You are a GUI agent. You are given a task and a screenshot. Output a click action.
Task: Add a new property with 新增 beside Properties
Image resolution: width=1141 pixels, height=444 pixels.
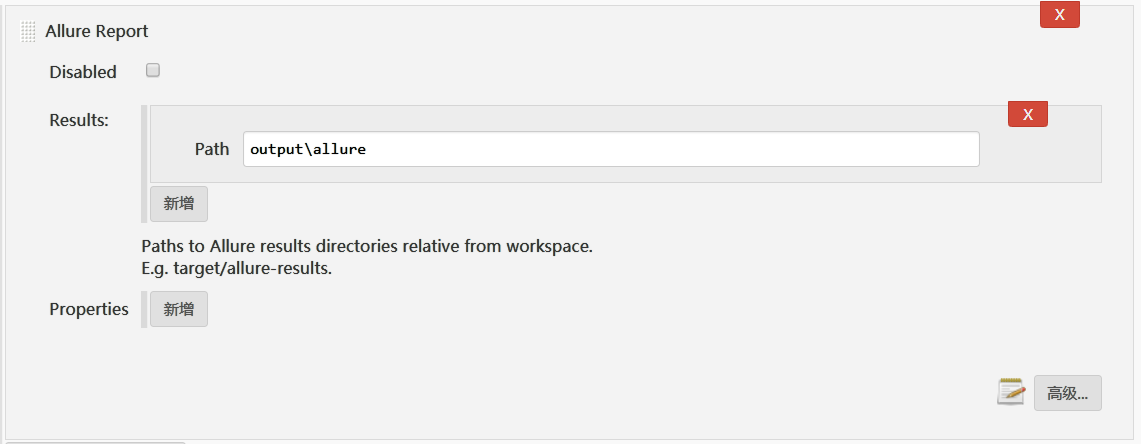click(179, 309)
